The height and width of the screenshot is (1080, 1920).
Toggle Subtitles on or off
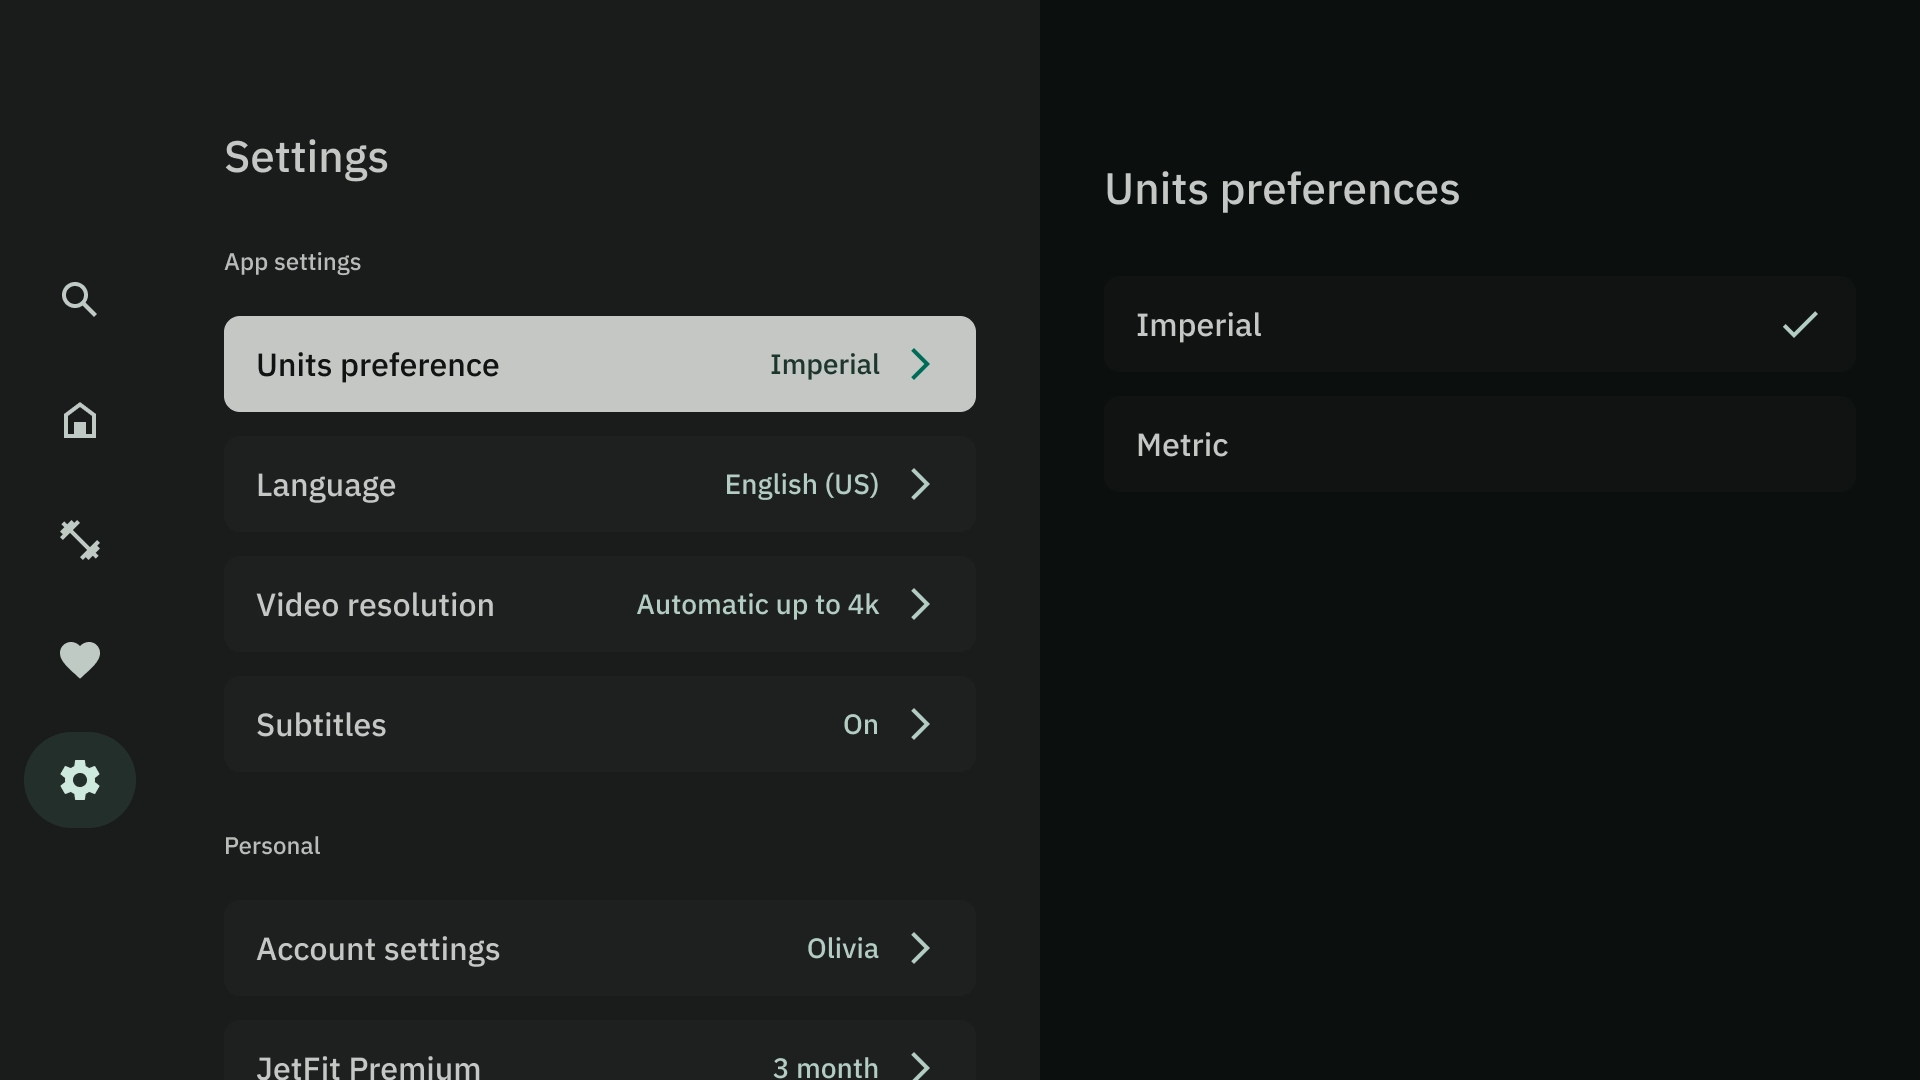pyautogui.click(x=600, y=724)
